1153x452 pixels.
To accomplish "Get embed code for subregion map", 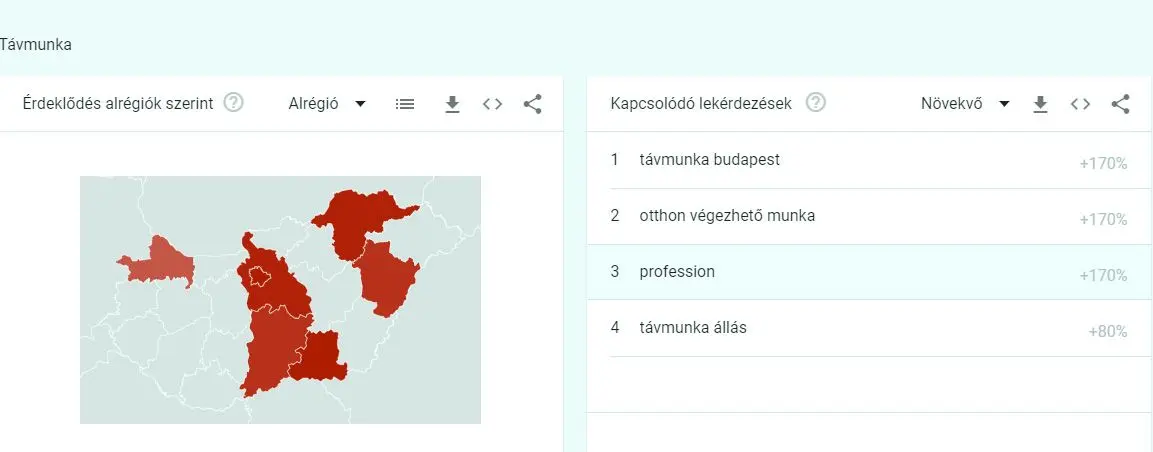I will (492, 104).
